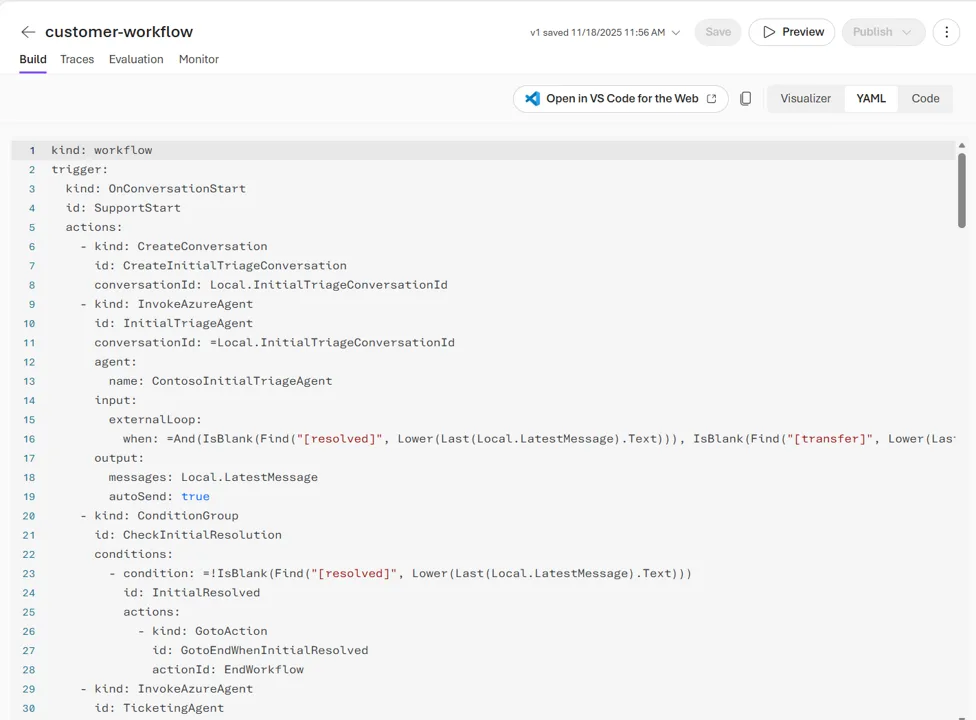
Task: Expand the version history dropdown chevron
Action: tap(676, 33)
